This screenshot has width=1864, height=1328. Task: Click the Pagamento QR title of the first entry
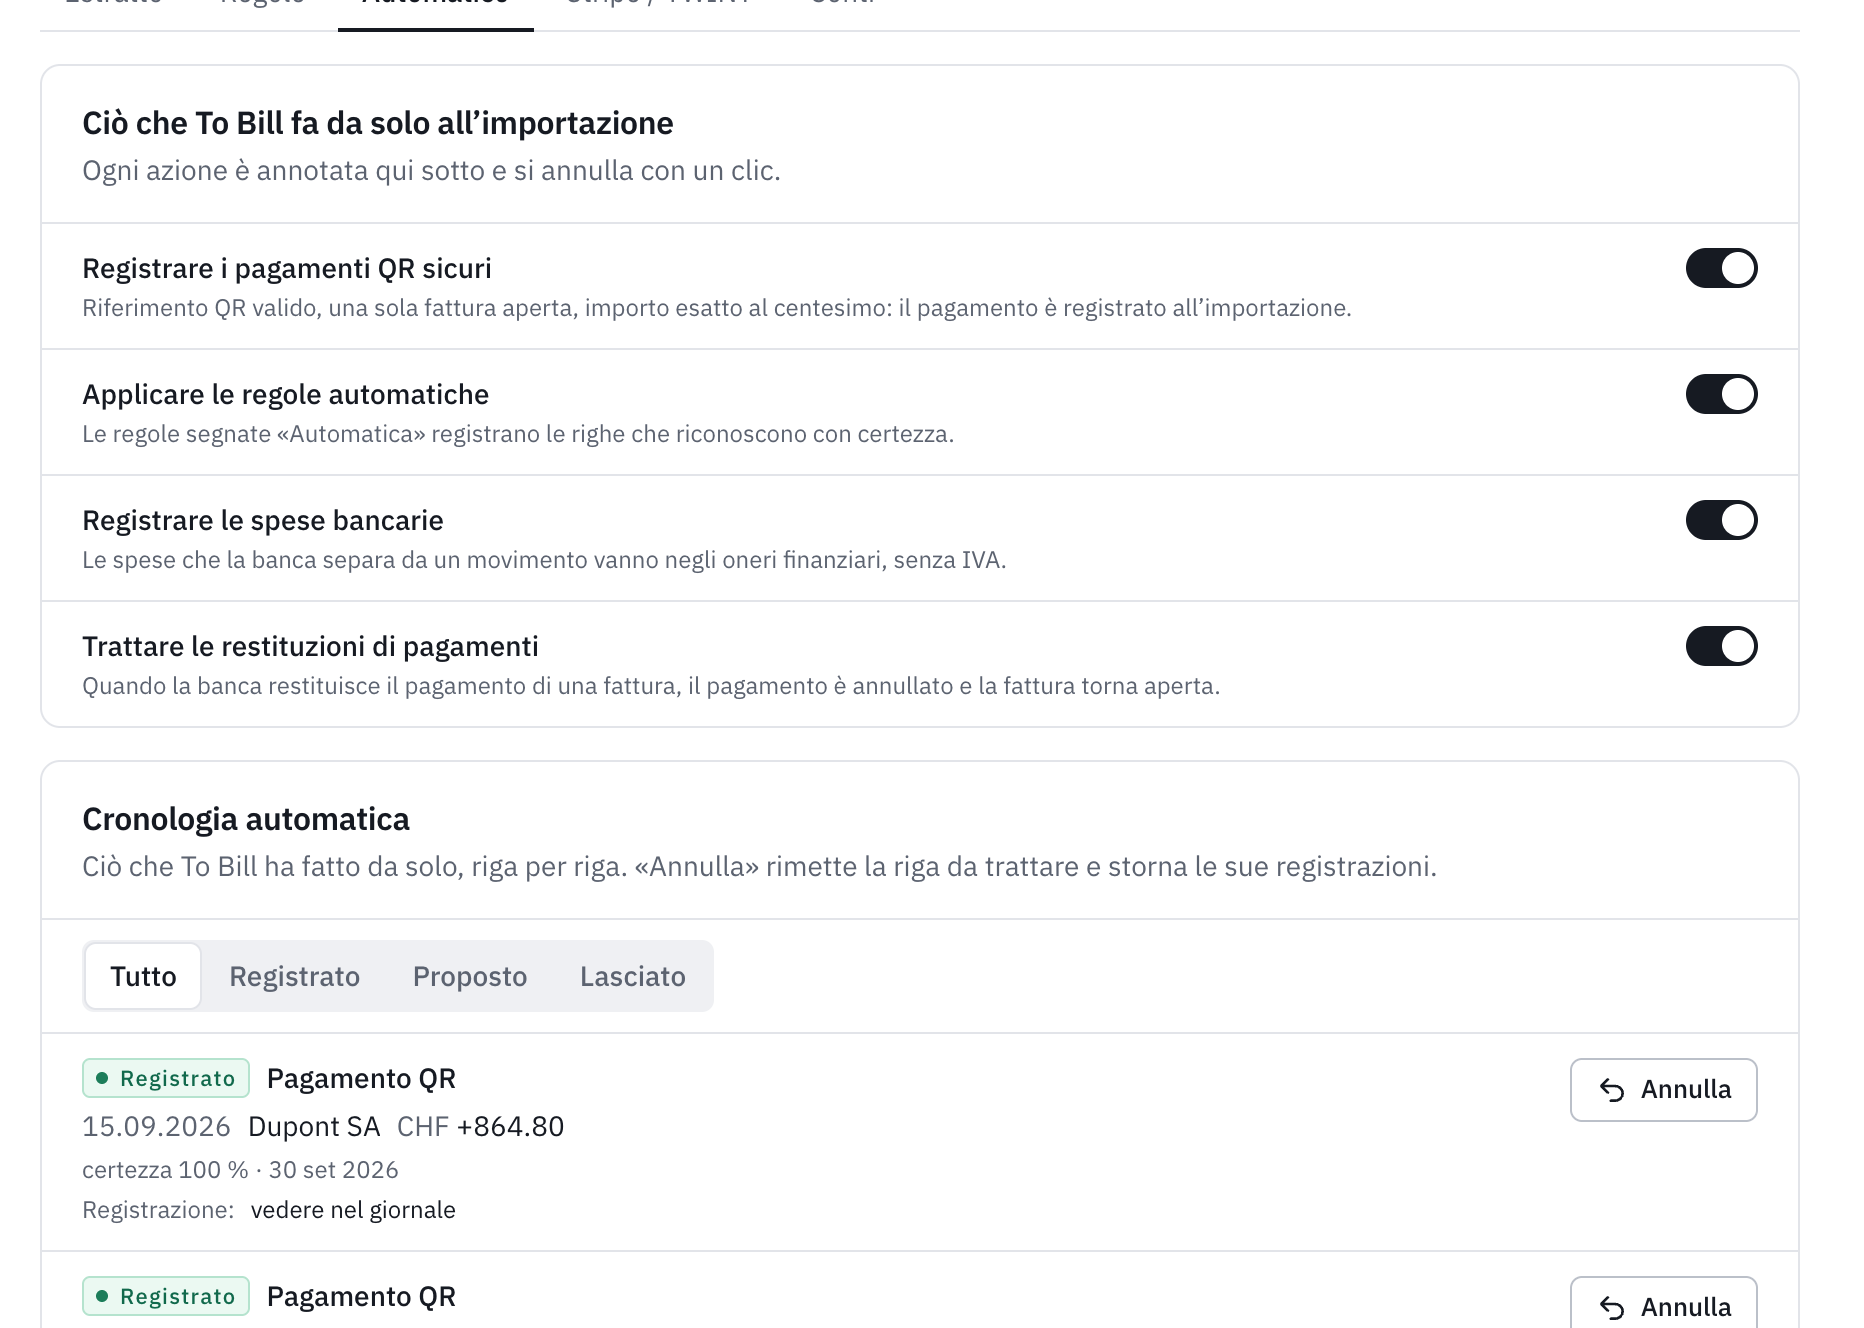[361, 1078]
